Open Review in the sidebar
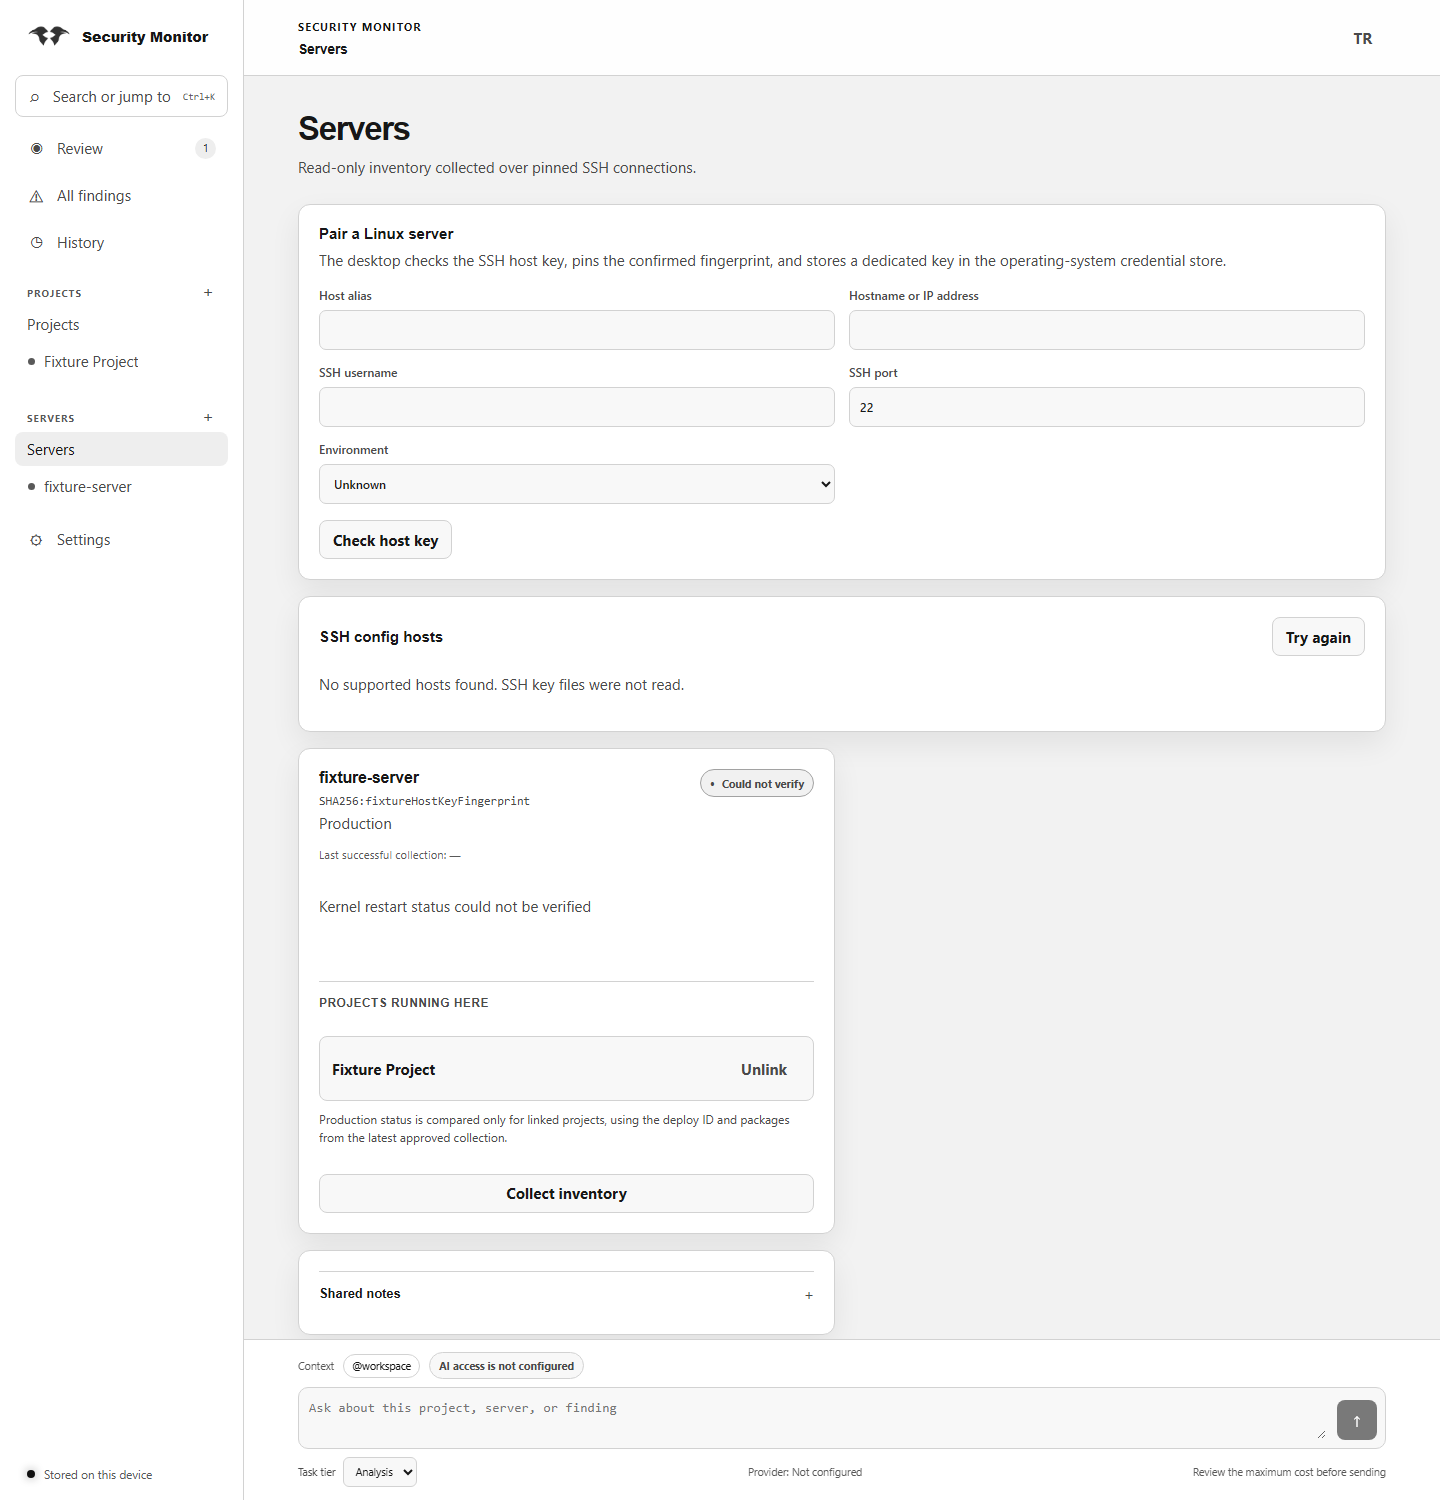 121,149
